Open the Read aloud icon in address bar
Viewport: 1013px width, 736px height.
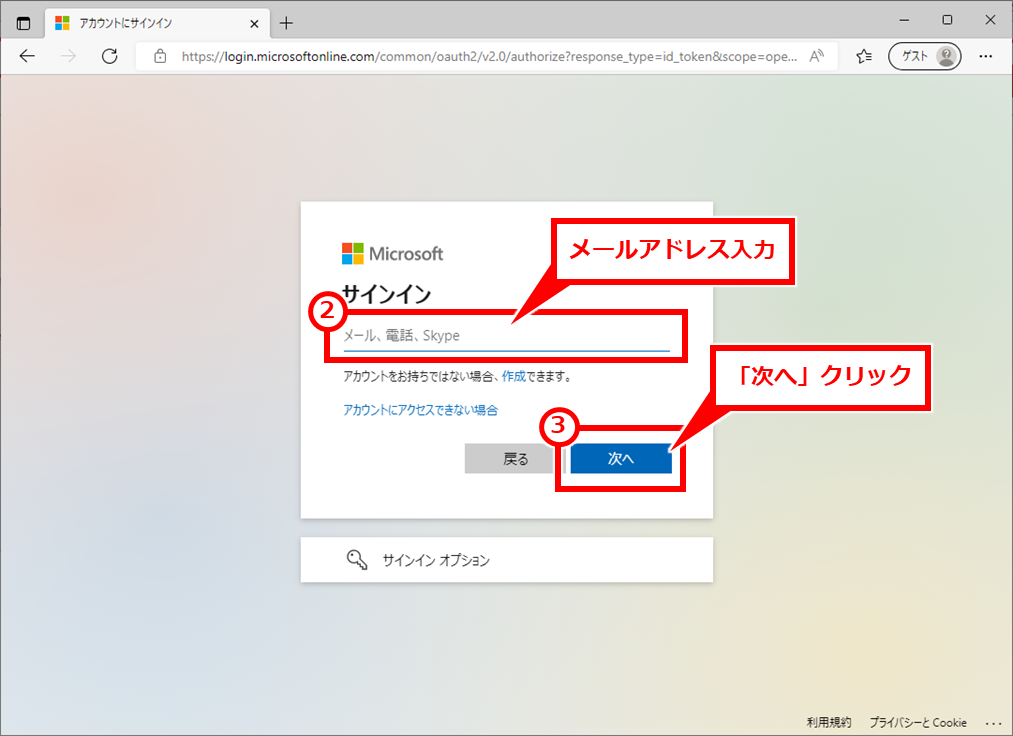pos(817,56)
